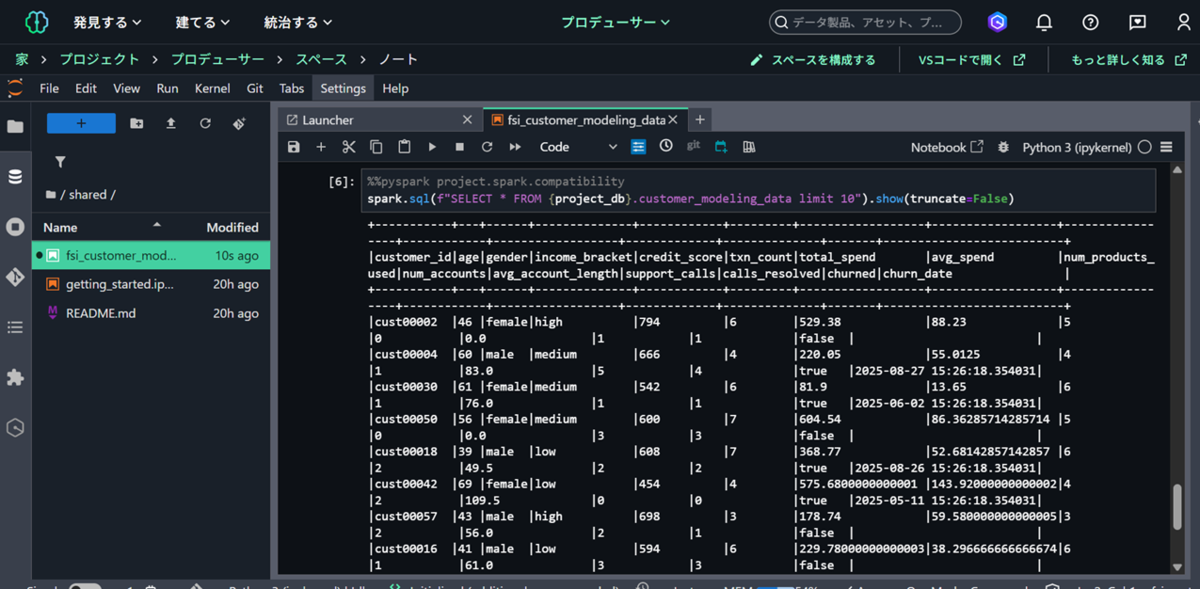This screenshot has height=589, width=1200.
Task: Click the git icon in notebook toolbar
Action: [x=693, y=146]
